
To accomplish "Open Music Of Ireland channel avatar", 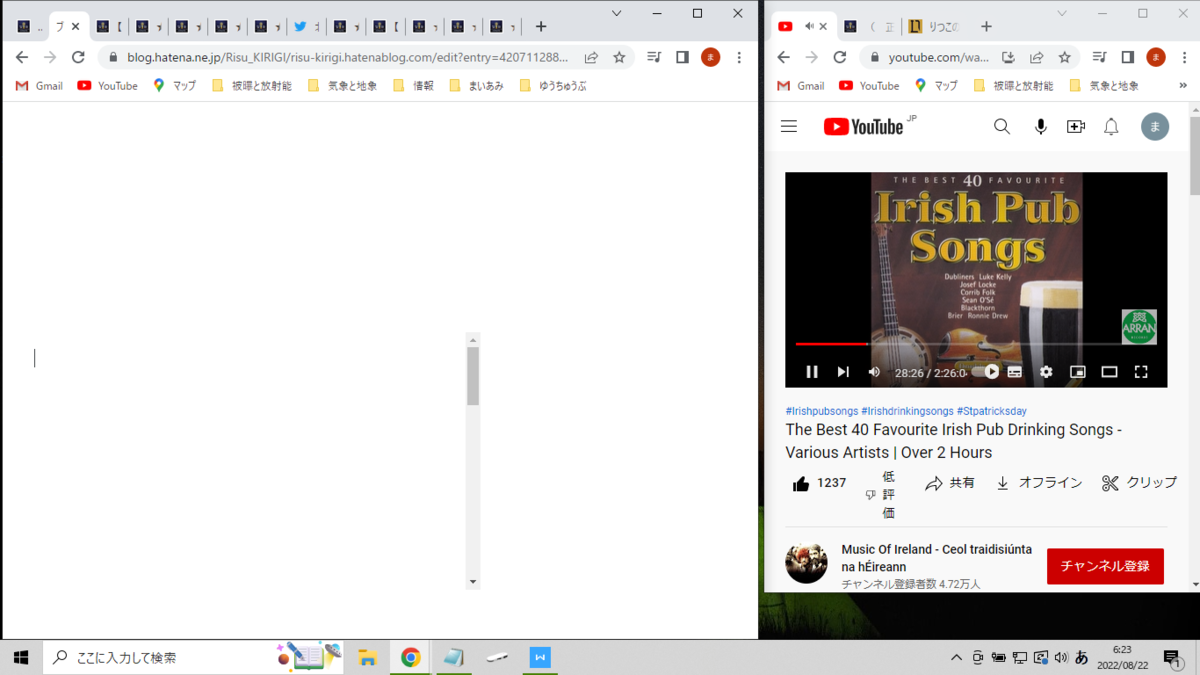I will [806, 563].
